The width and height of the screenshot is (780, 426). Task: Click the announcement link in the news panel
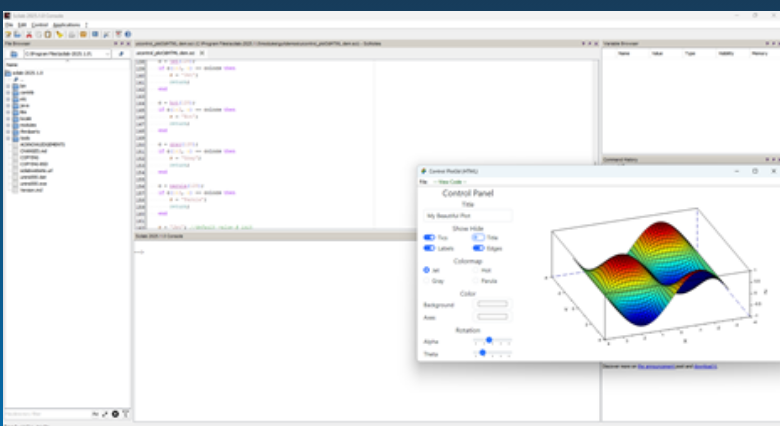click(658, 367)
